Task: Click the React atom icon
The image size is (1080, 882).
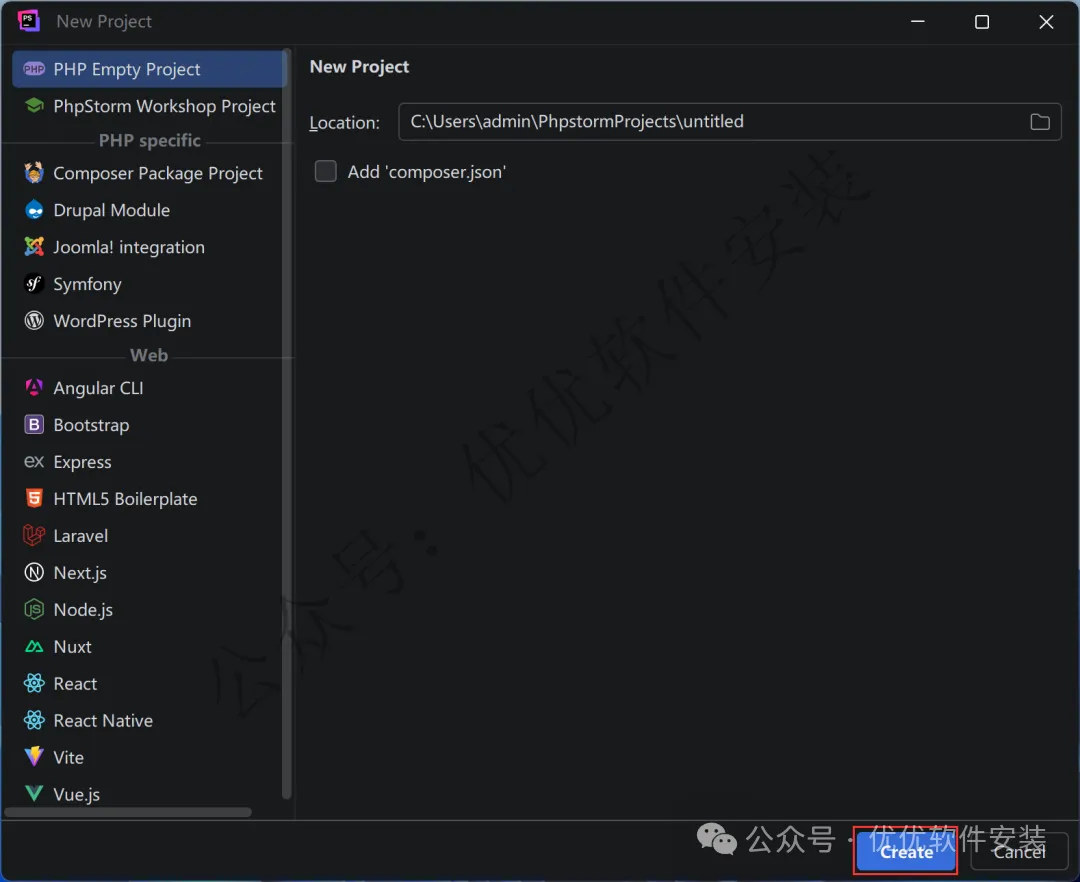Action: click(34, 683)
